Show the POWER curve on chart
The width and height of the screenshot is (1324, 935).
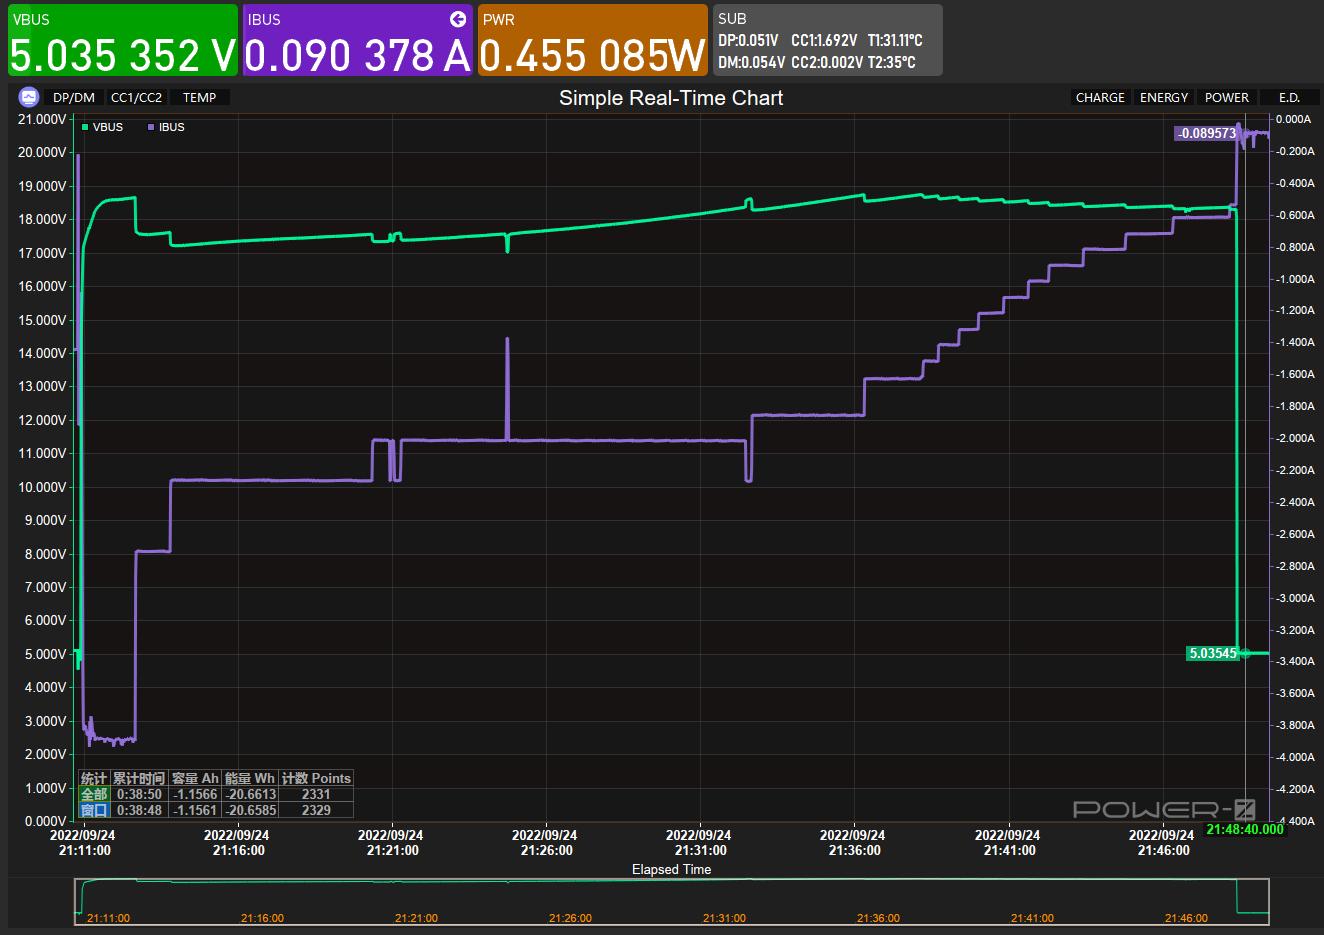coord(1226,97)
